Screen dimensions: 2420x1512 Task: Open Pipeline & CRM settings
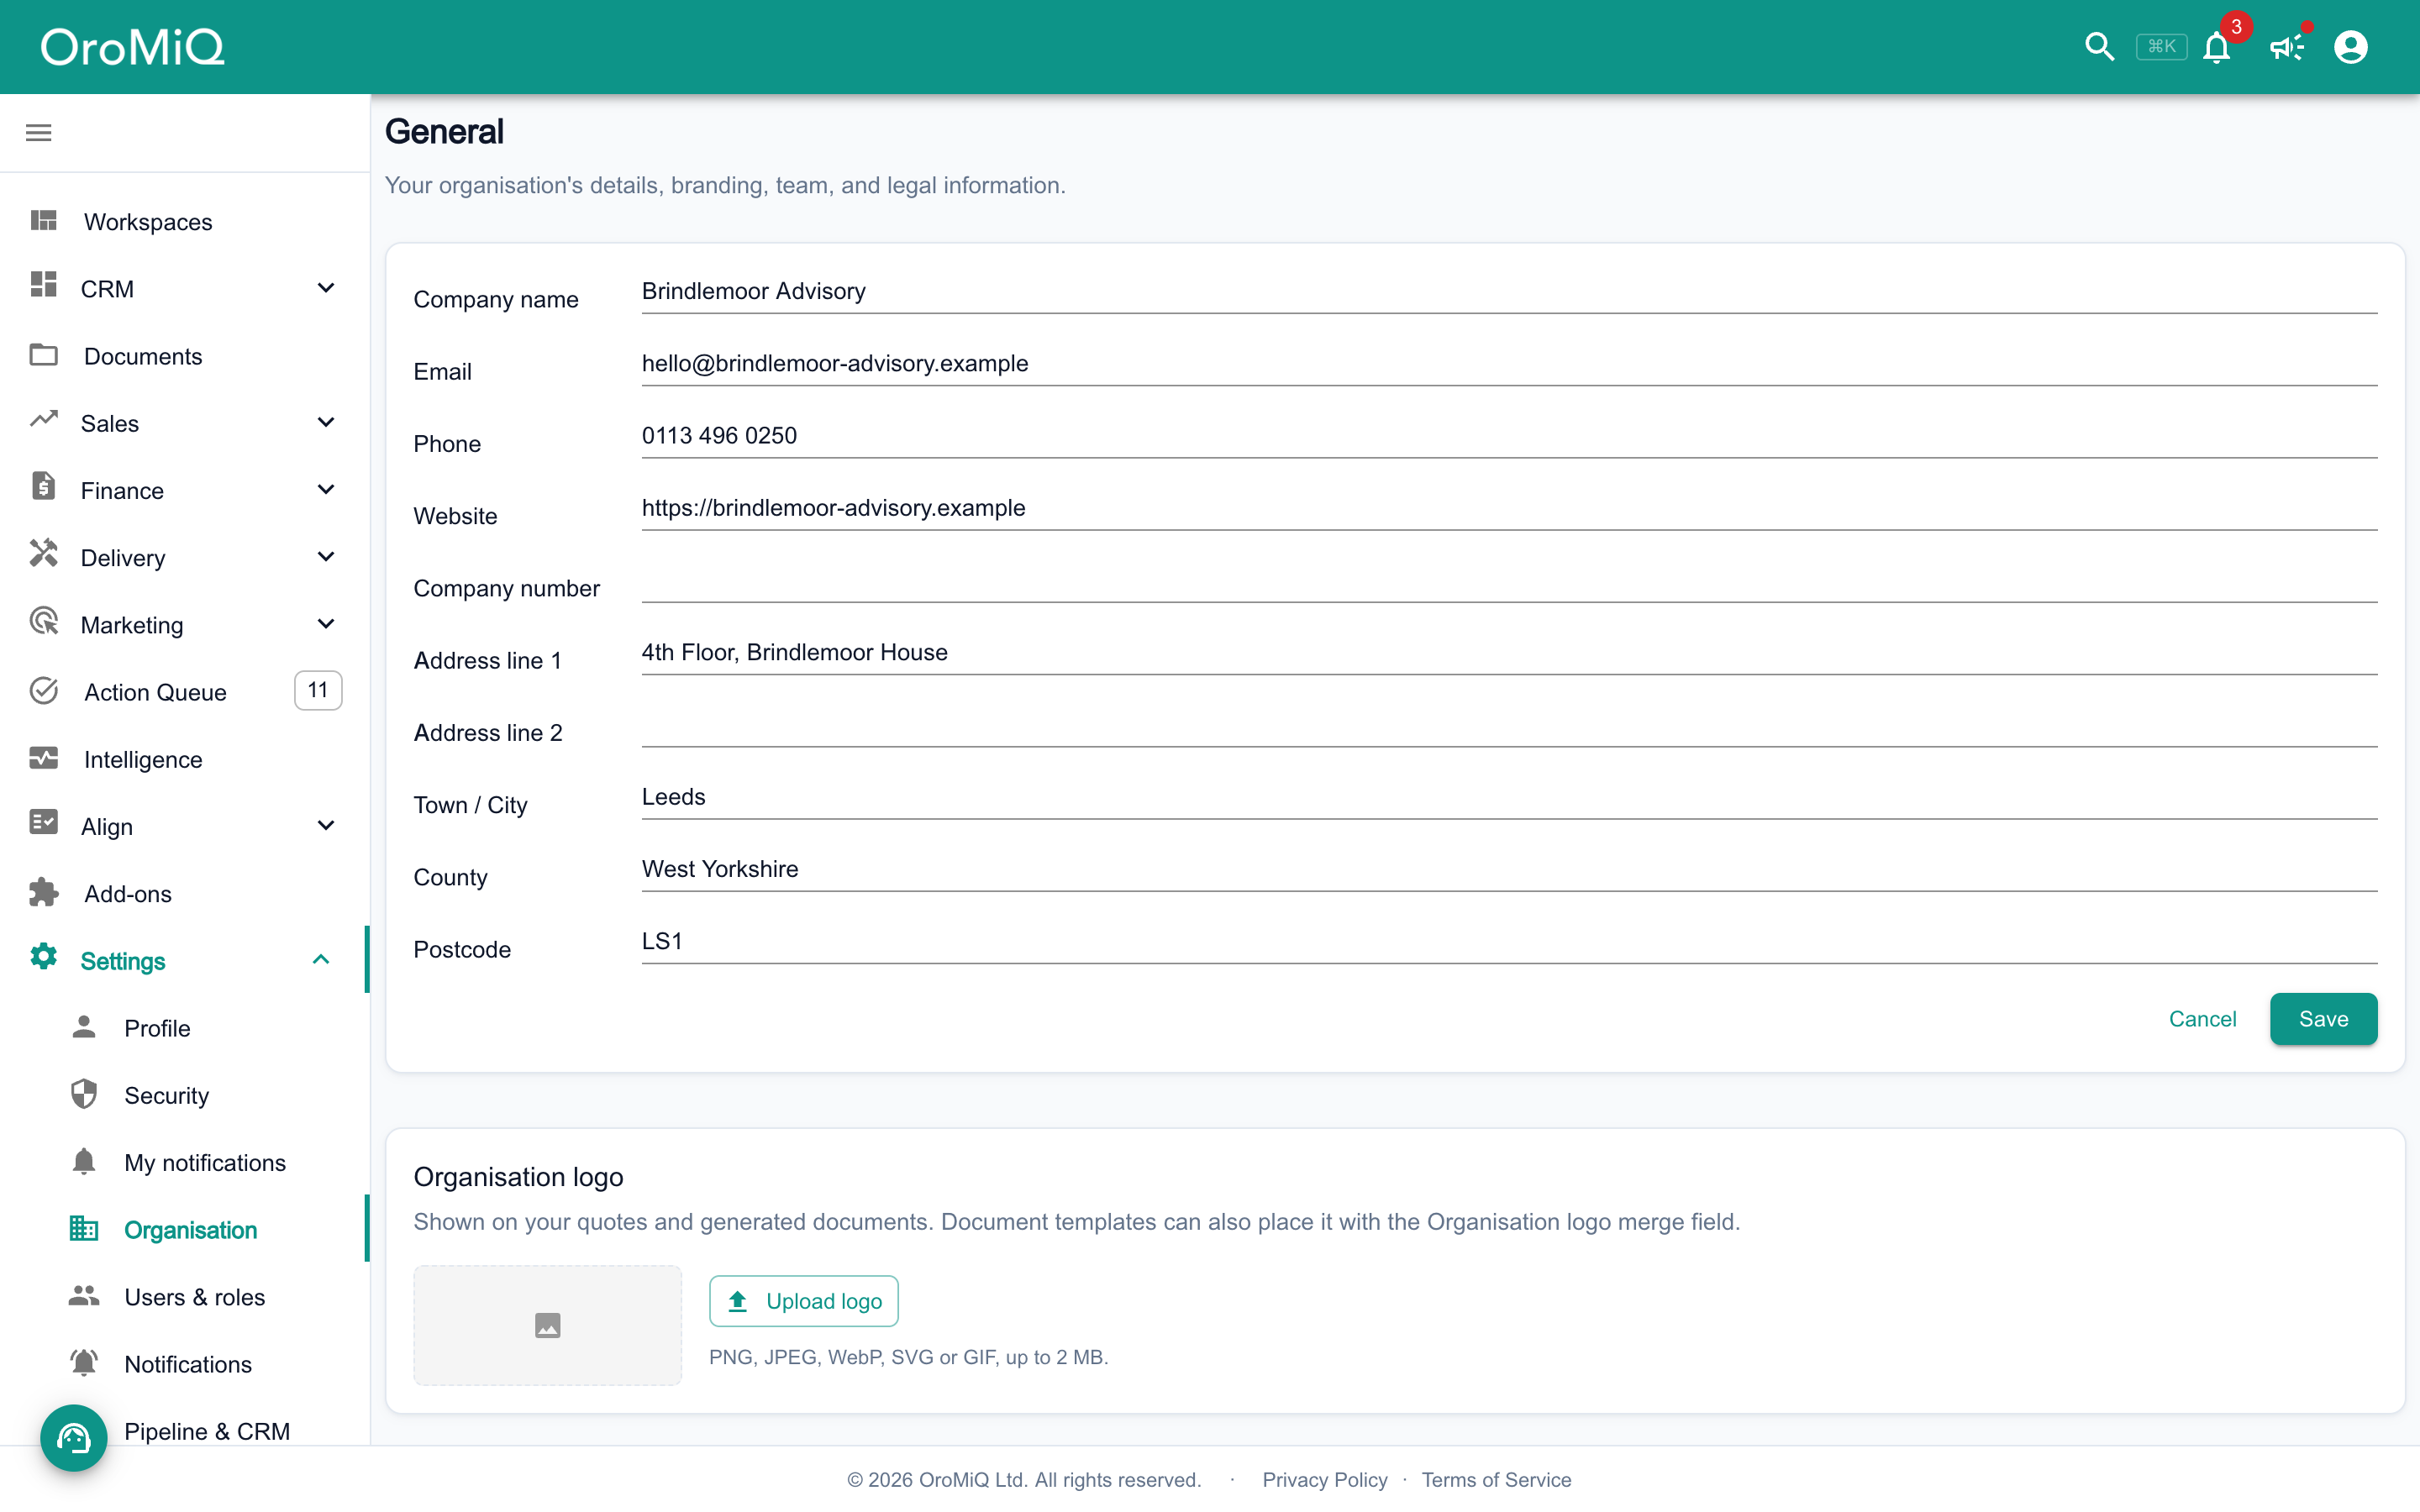207,1431
